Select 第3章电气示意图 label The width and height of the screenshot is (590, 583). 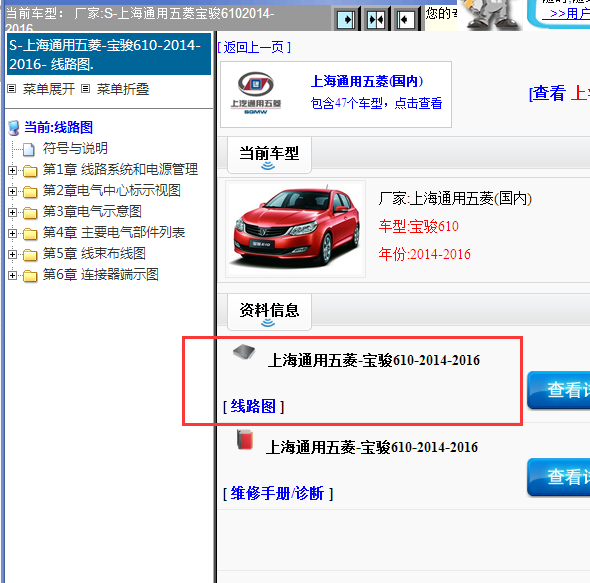[x=92, y=212]
